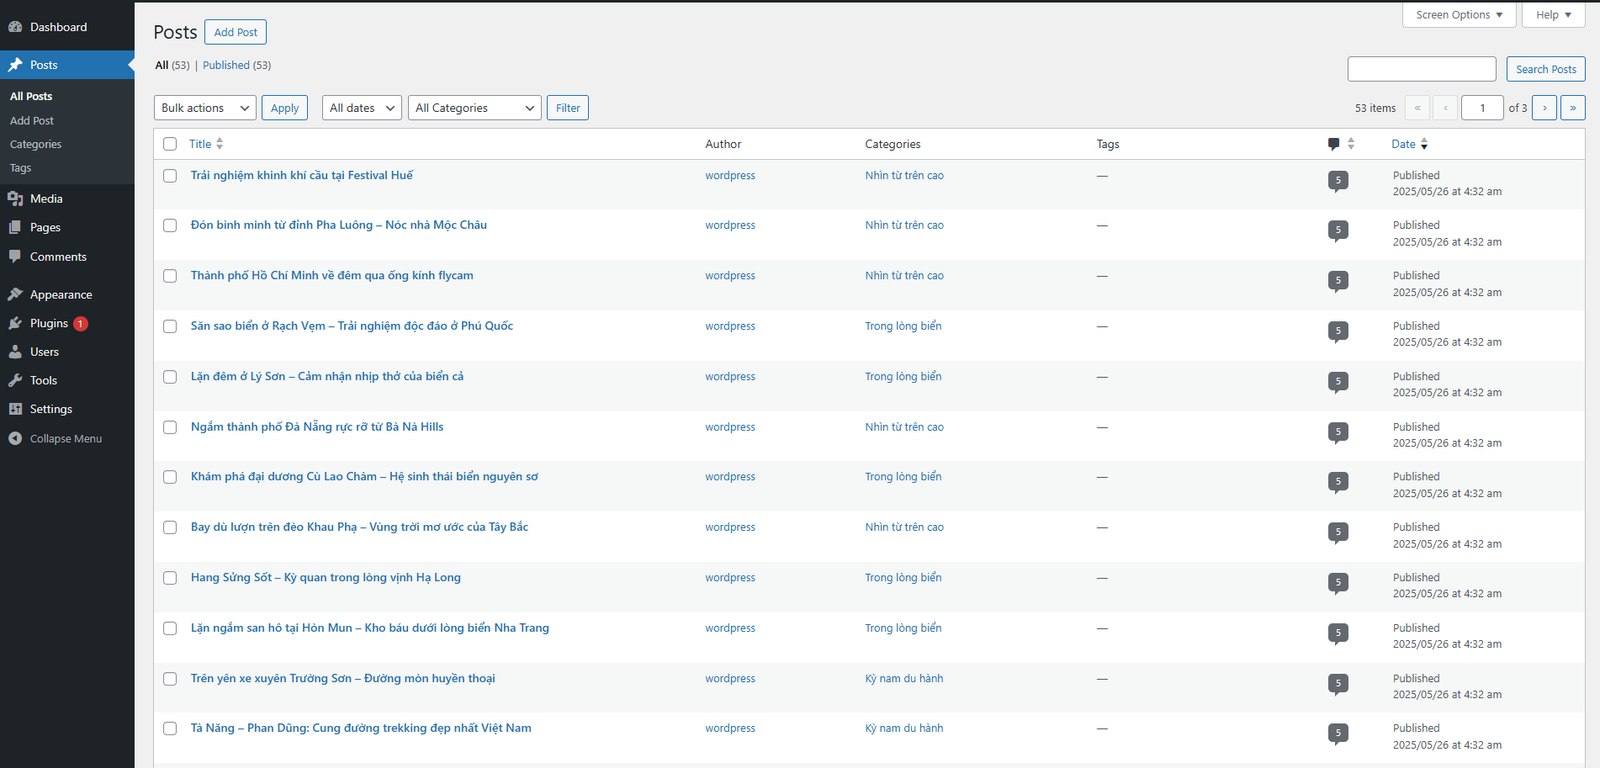Viewport: 1600px width, 768px height.
Task: Open the Screen Options tab
Action: [x=1459, y=15]
